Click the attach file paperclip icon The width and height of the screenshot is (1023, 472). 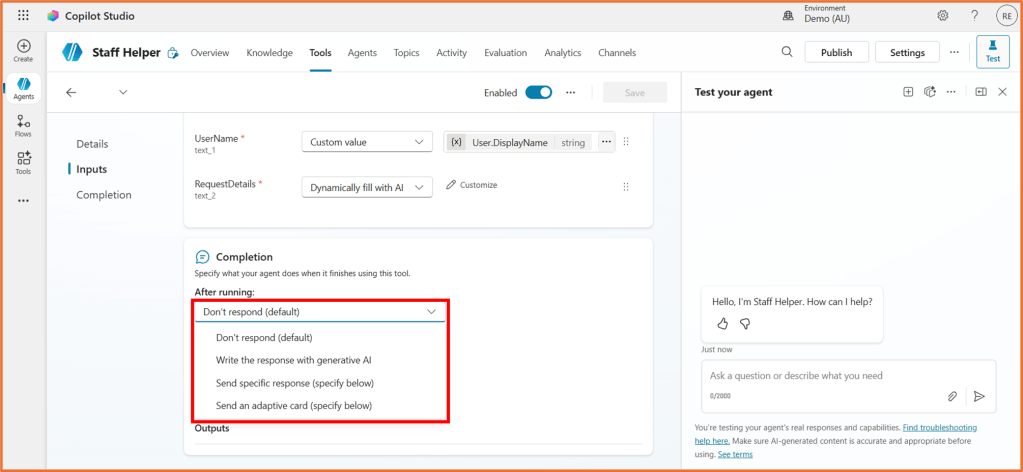[953, 396]
